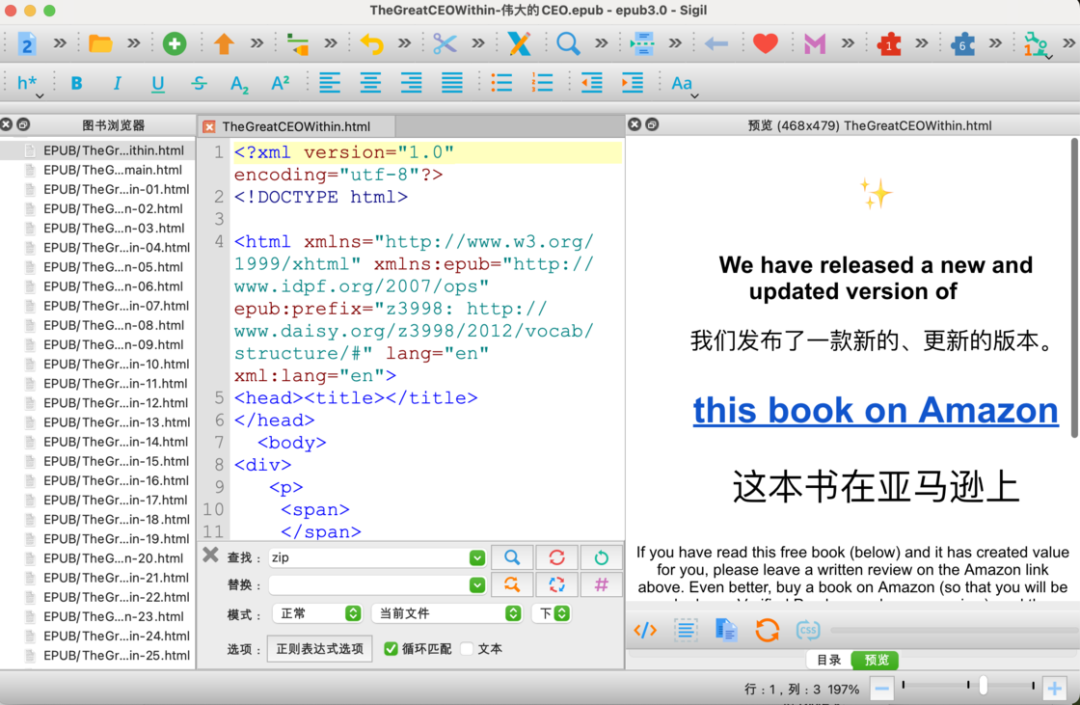
Task: Apply superscript formatting
Action: (280, 83)
